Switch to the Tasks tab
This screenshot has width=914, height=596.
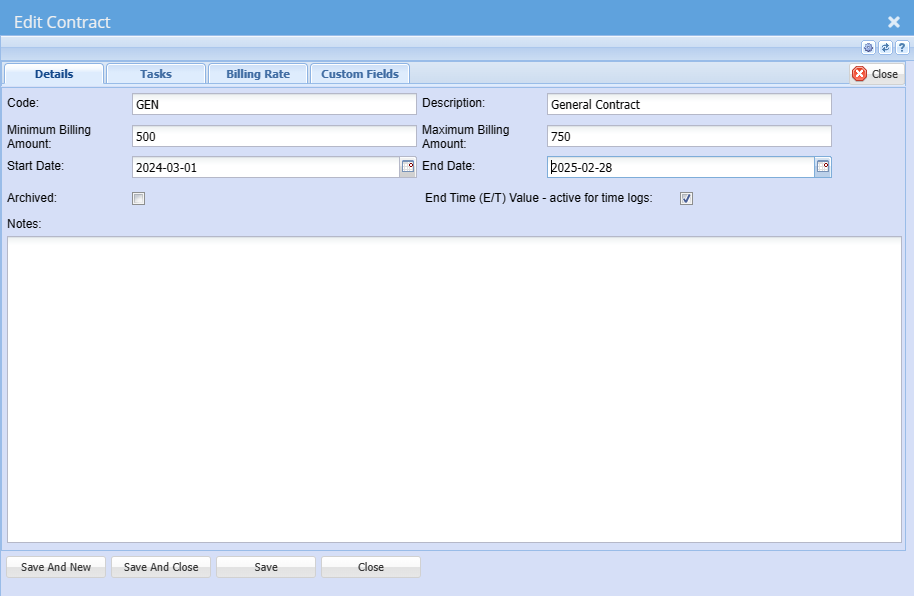pos(156,74)
